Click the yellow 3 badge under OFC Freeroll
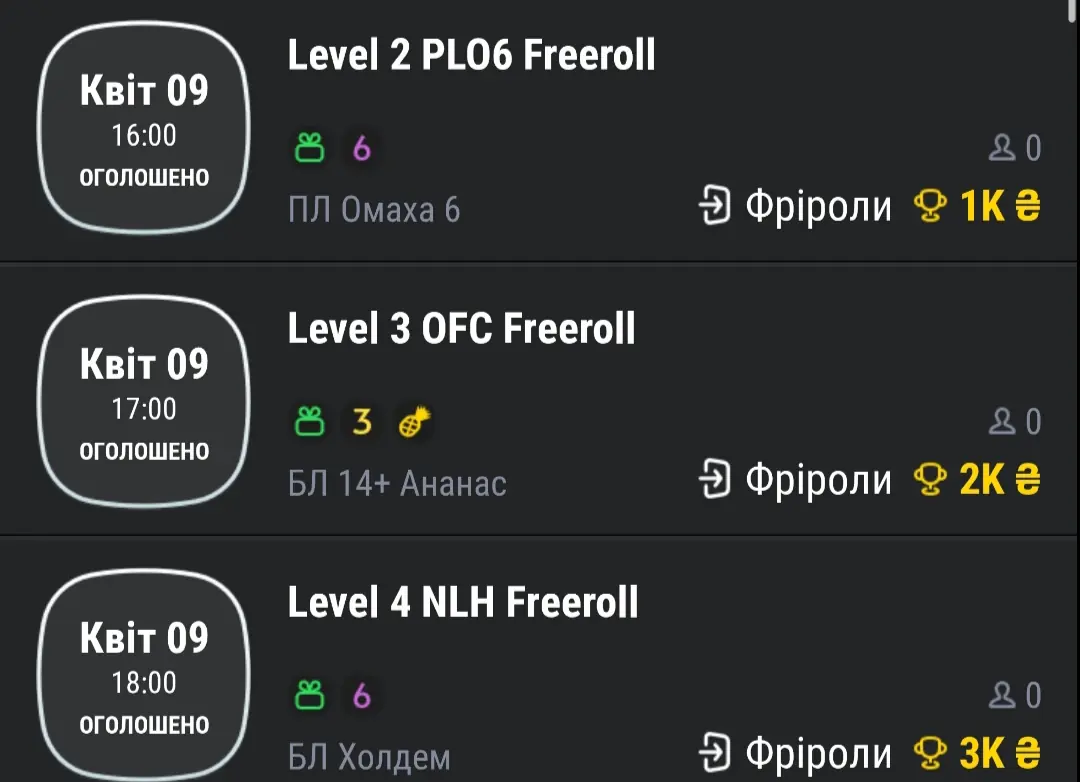 [362, 424]
